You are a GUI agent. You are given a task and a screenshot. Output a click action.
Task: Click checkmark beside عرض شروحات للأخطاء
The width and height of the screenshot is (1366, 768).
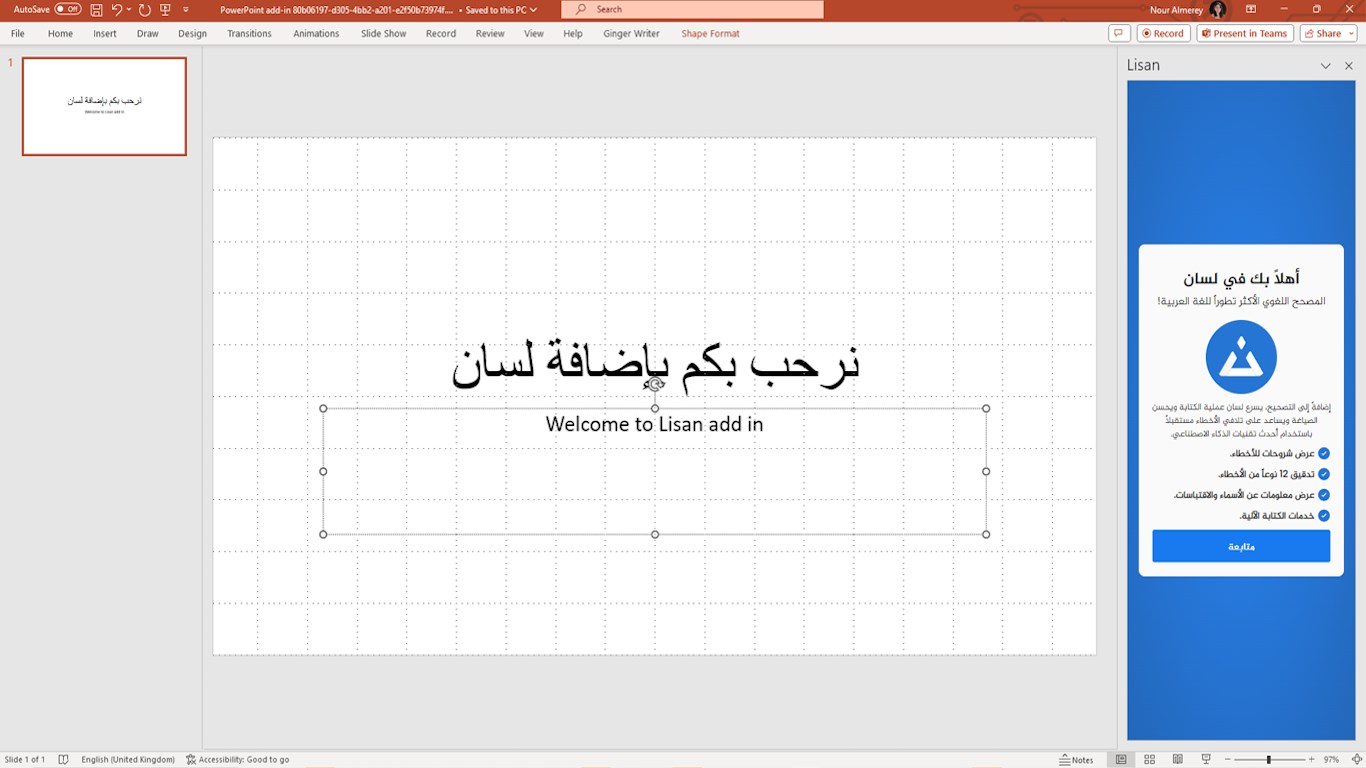[x=1324, y=453]
